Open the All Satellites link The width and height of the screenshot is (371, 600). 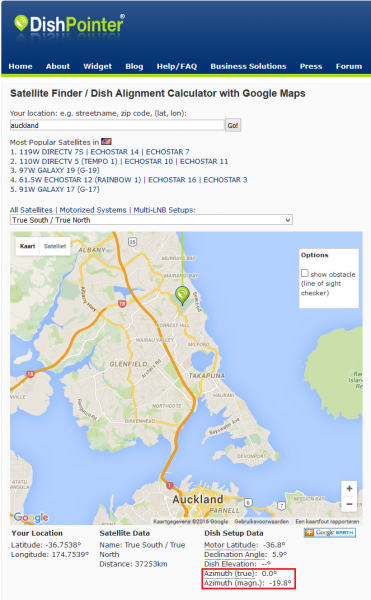[31, 210]
